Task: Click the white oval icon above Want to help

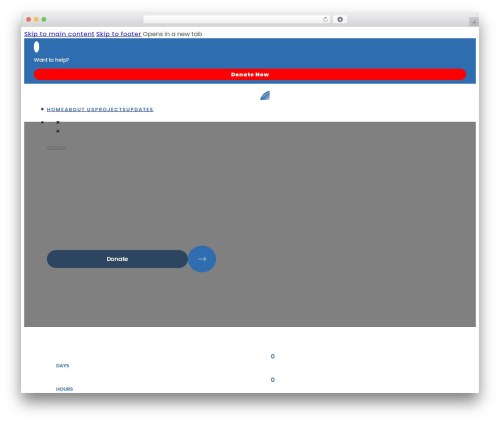Action: point(36,47)
